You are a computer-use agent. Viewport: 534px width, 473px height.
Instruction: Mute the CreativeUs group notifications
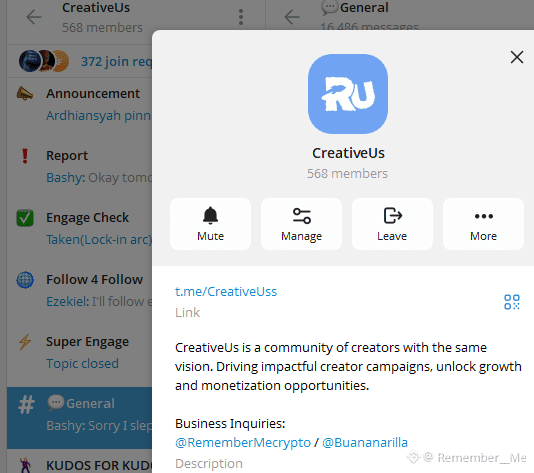(x=210, y=224)
